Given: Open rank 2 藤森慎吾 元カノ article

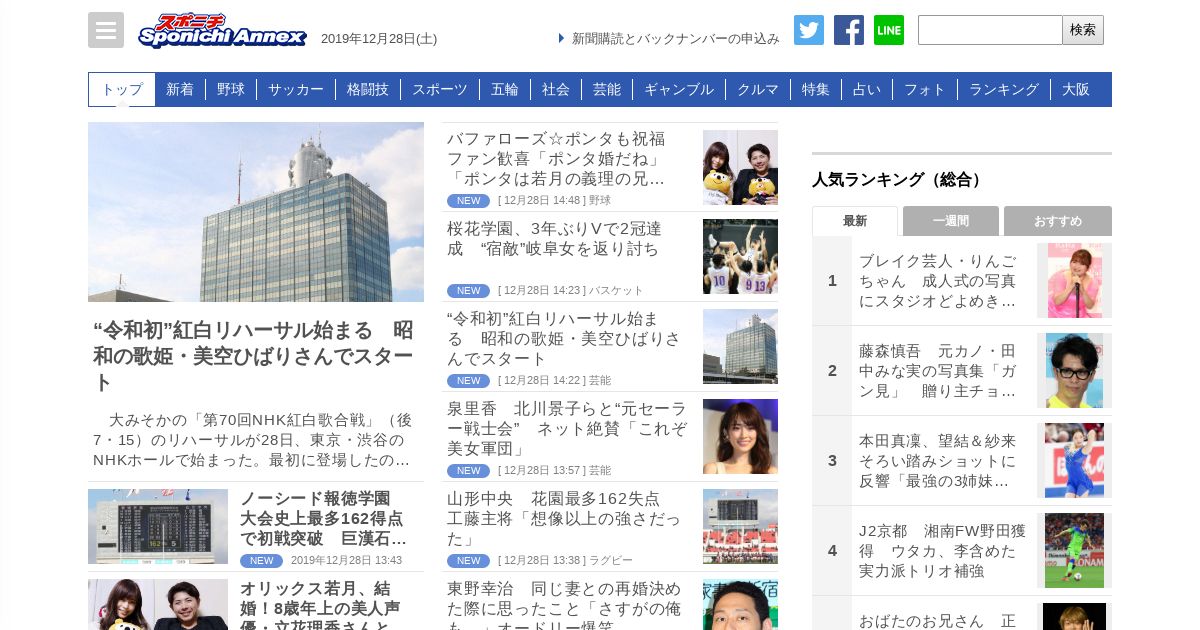Looking at the screenshot, I should pyautogui.click(x=938, y=371).
